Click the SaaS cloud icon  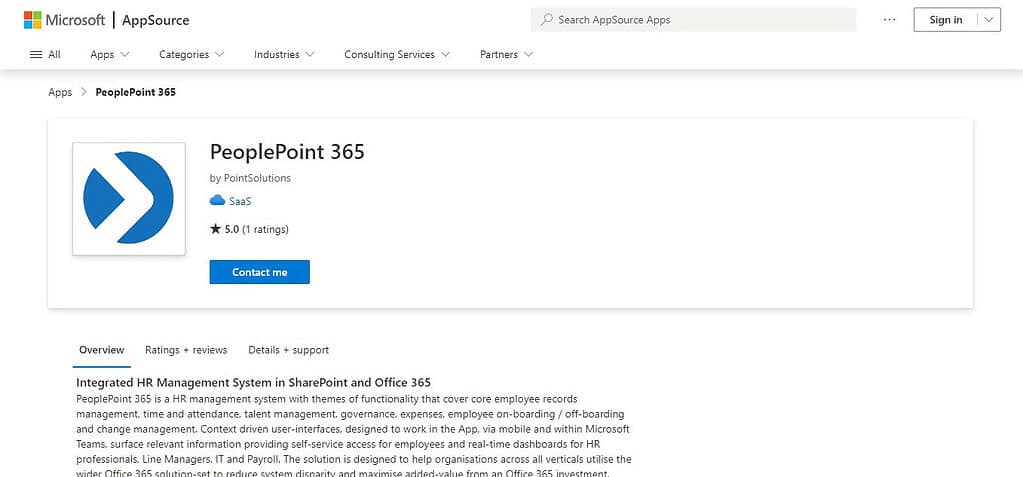[x=217, y=201]
